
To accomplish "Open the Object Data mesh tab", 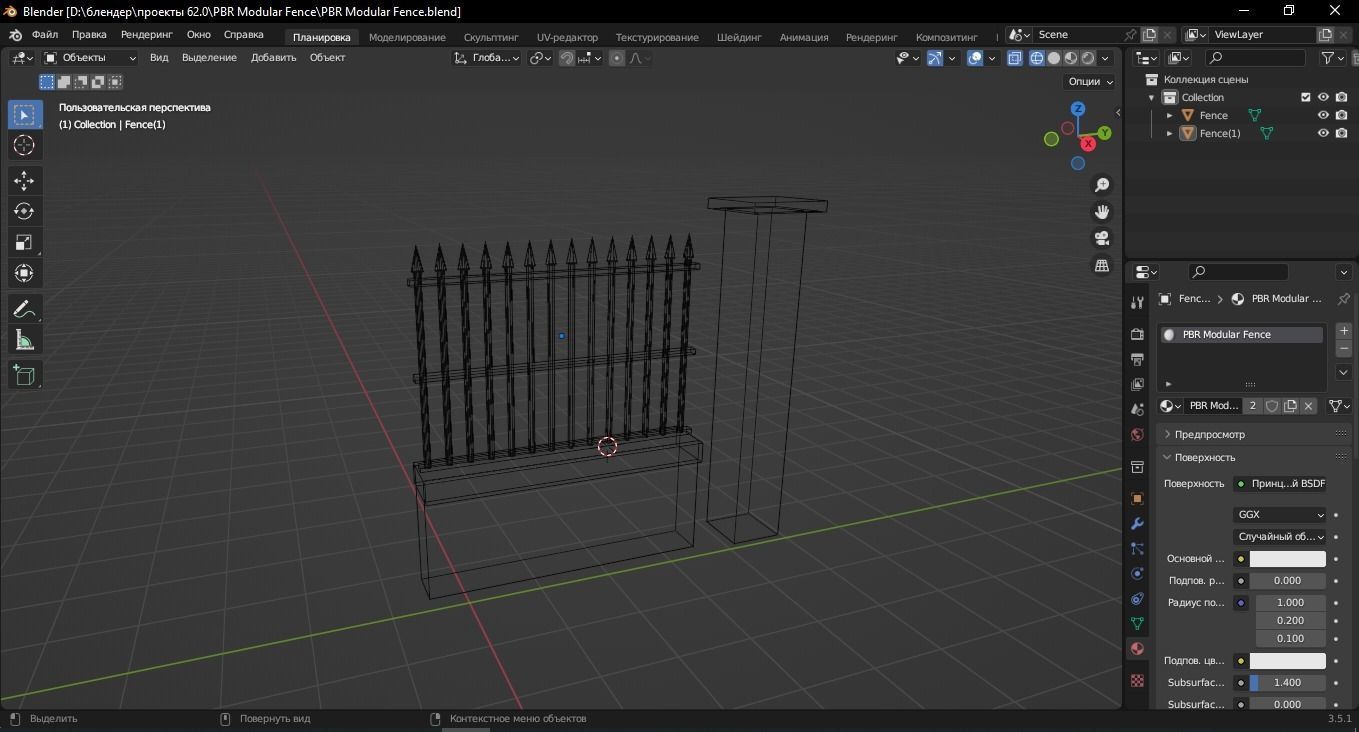I will pos(1137,623).
